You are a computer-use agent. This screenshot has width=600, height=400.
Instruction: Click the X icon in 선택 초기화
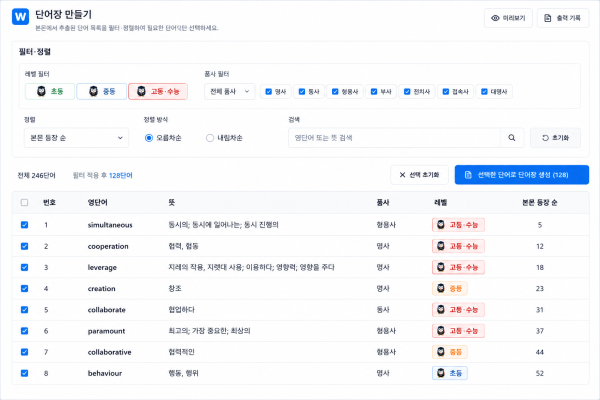tap(402, 175)
